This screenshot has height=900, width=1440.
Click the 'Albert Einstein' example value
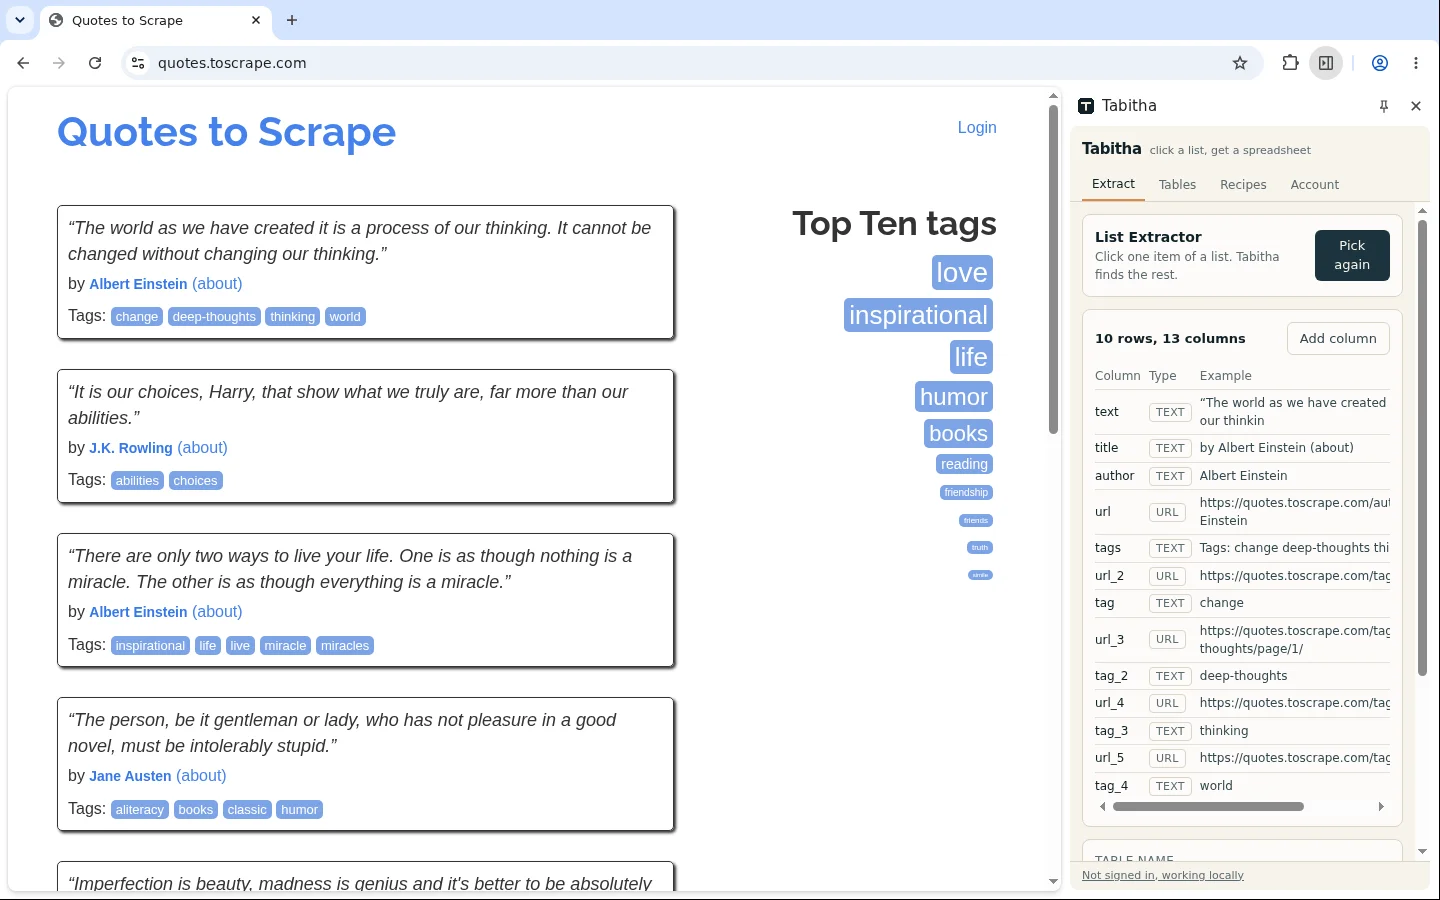(1243, 476)
